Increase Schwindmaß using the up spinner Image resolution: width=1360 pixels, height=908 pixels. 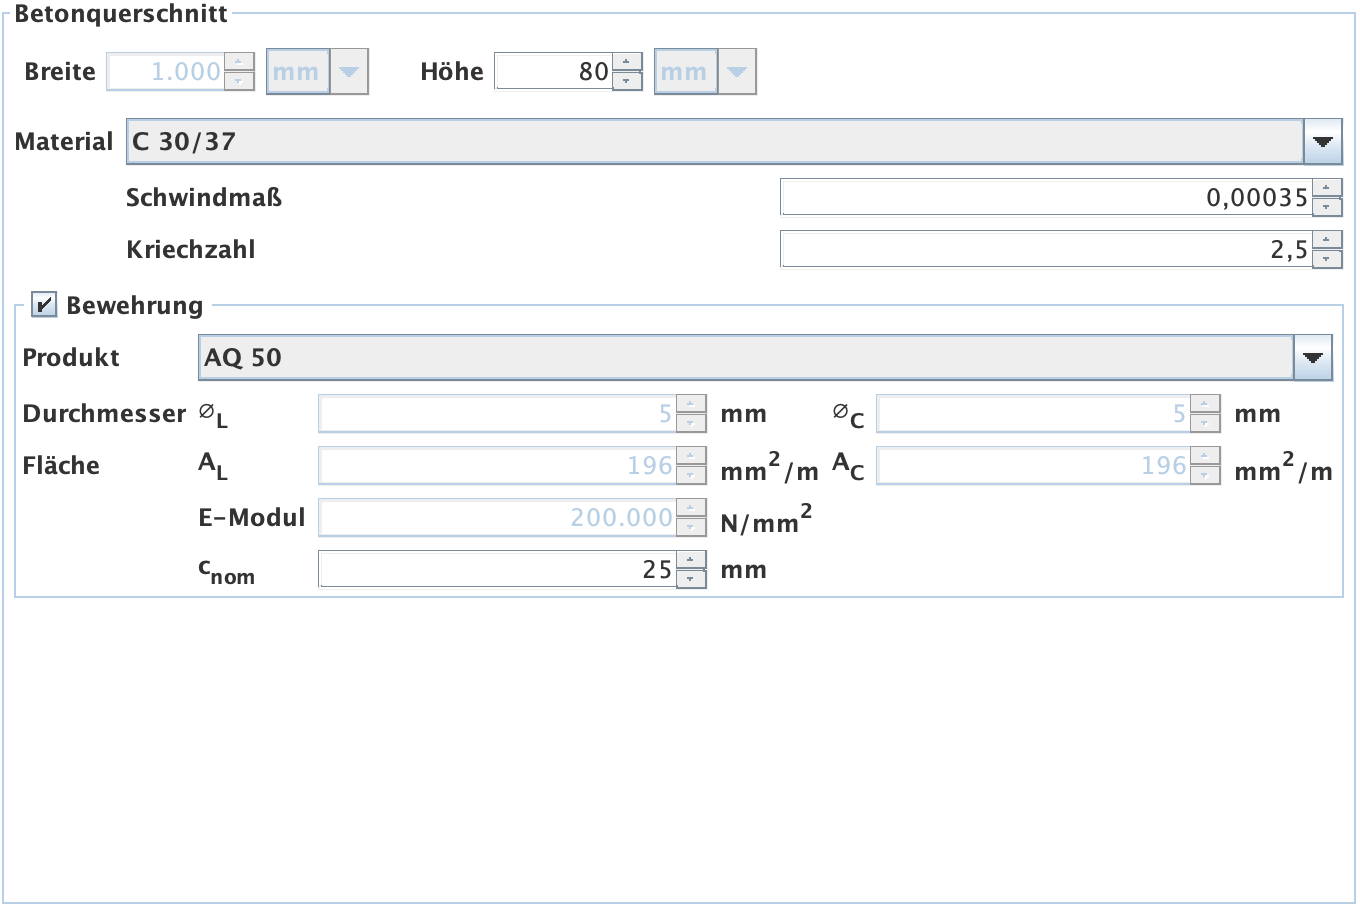[1327, 188]
